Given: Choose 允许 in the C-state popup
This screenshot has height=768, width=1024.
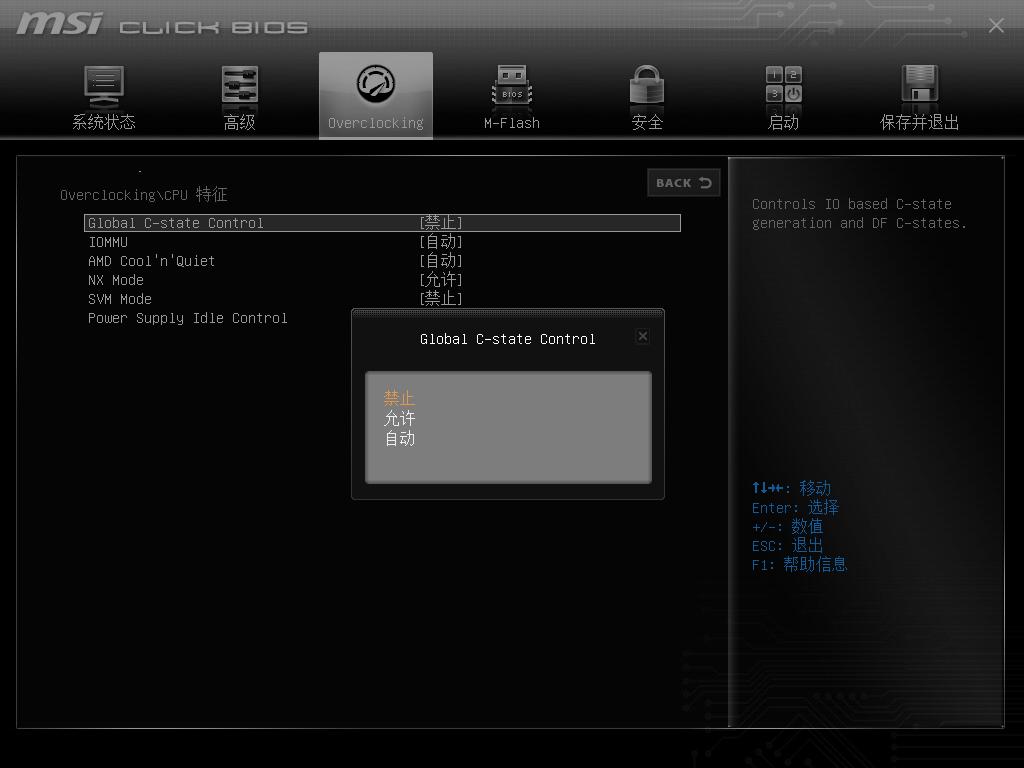Looking at the screenshot, I should [399, 418].
